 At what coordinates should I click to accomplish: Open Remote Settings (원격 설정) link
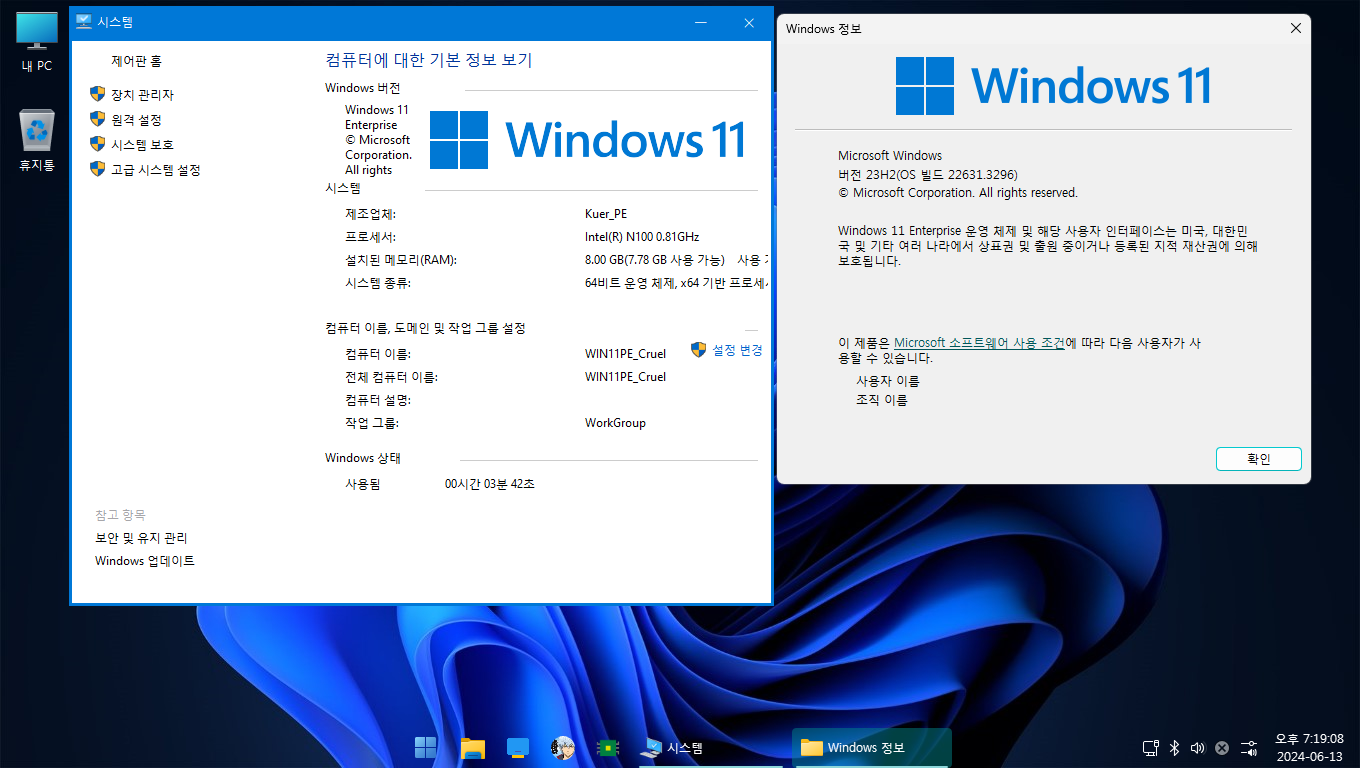(136, 120)
